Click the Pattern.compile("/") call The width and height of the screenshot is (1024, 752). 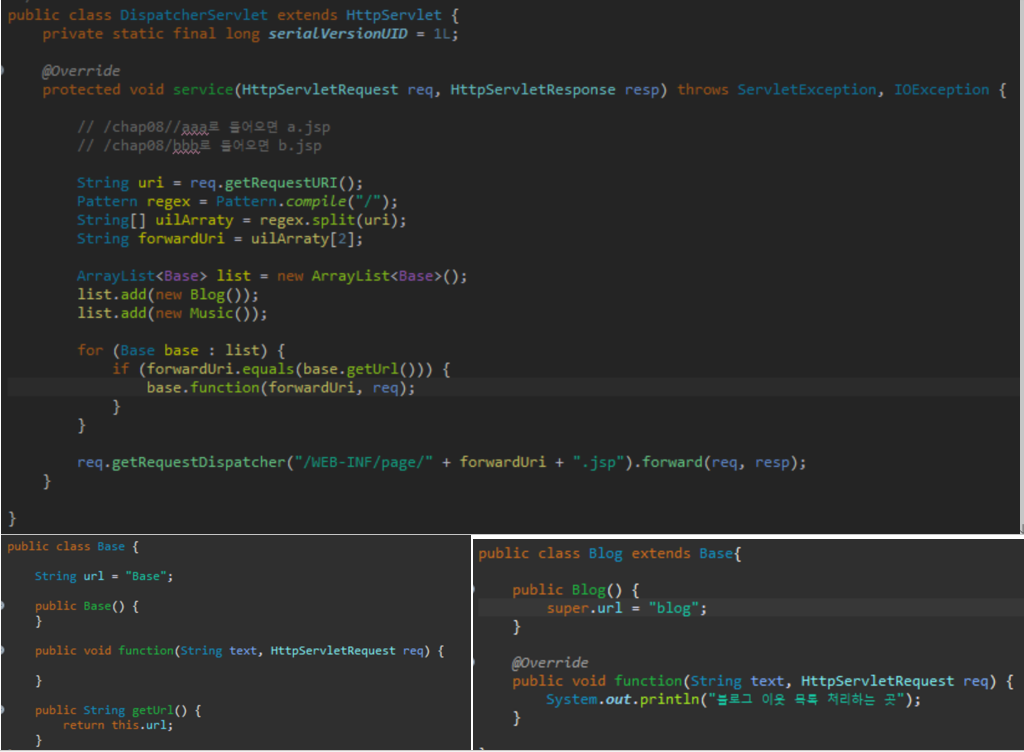click(x=302, y=202)
